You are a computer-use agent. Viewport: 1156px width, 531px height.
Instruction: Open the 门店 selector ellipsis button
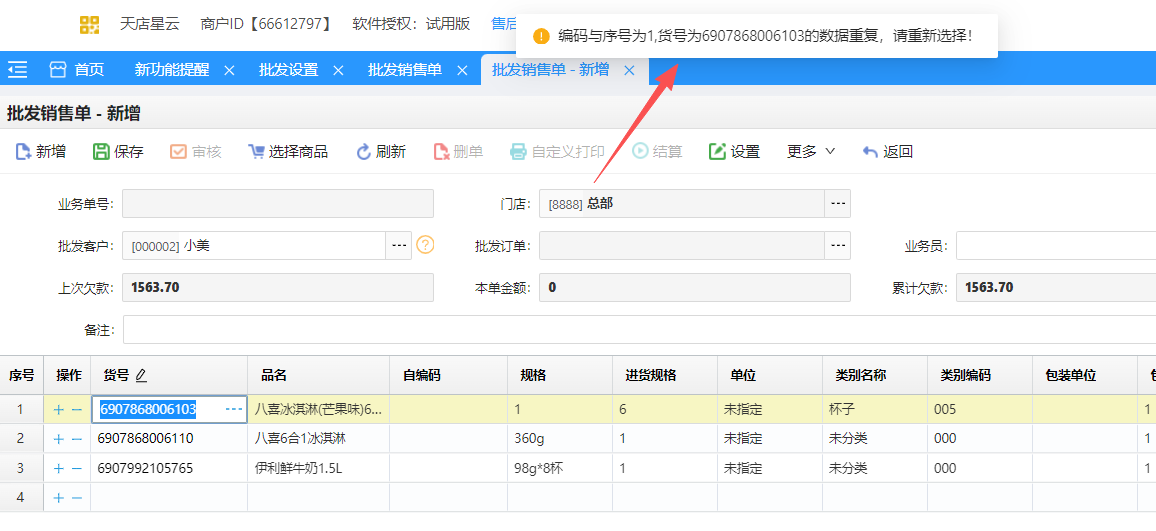[x=837, y=204]
